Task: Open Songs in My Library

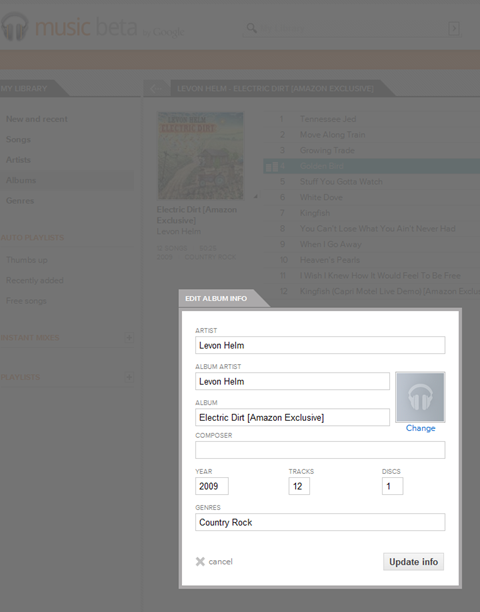Action: [x=18, y=139]
